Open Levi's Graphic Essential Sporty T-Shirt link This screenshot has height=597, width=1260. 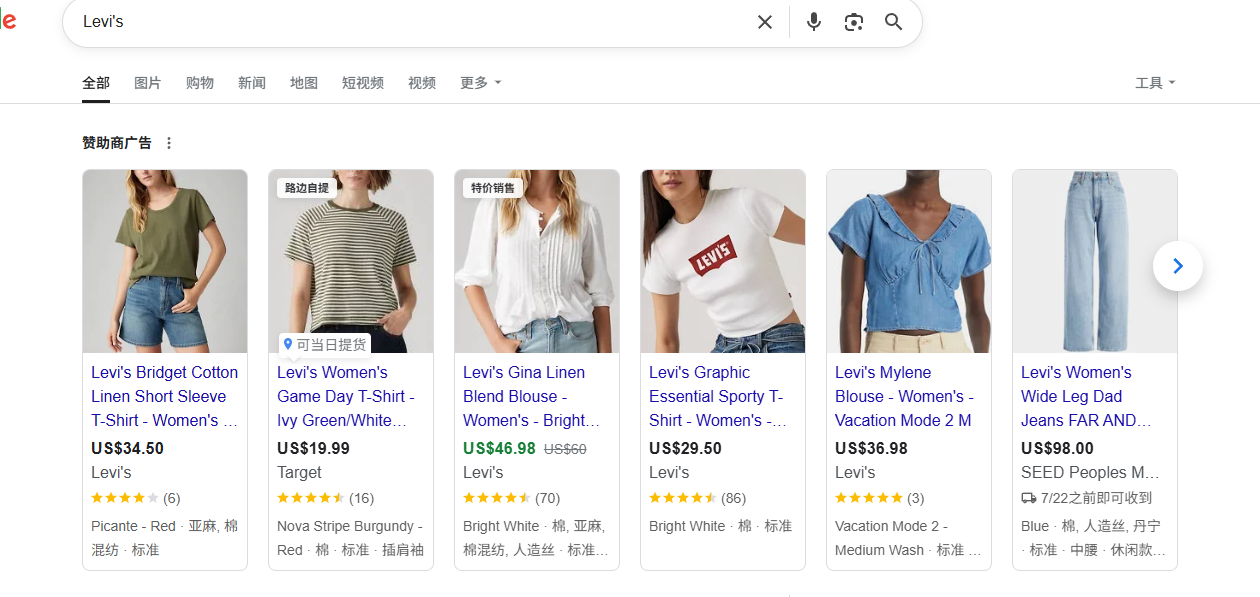716,396
